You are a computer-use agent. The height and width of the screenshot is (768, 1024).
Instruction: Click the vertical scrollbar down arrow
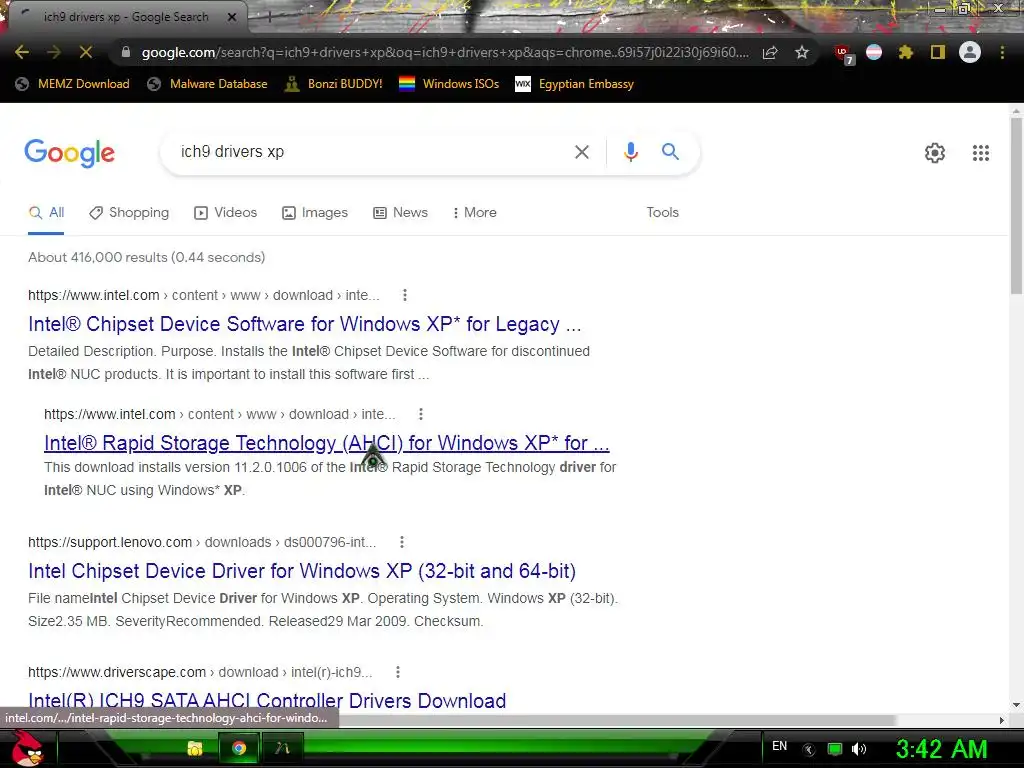click(1016, 705)
